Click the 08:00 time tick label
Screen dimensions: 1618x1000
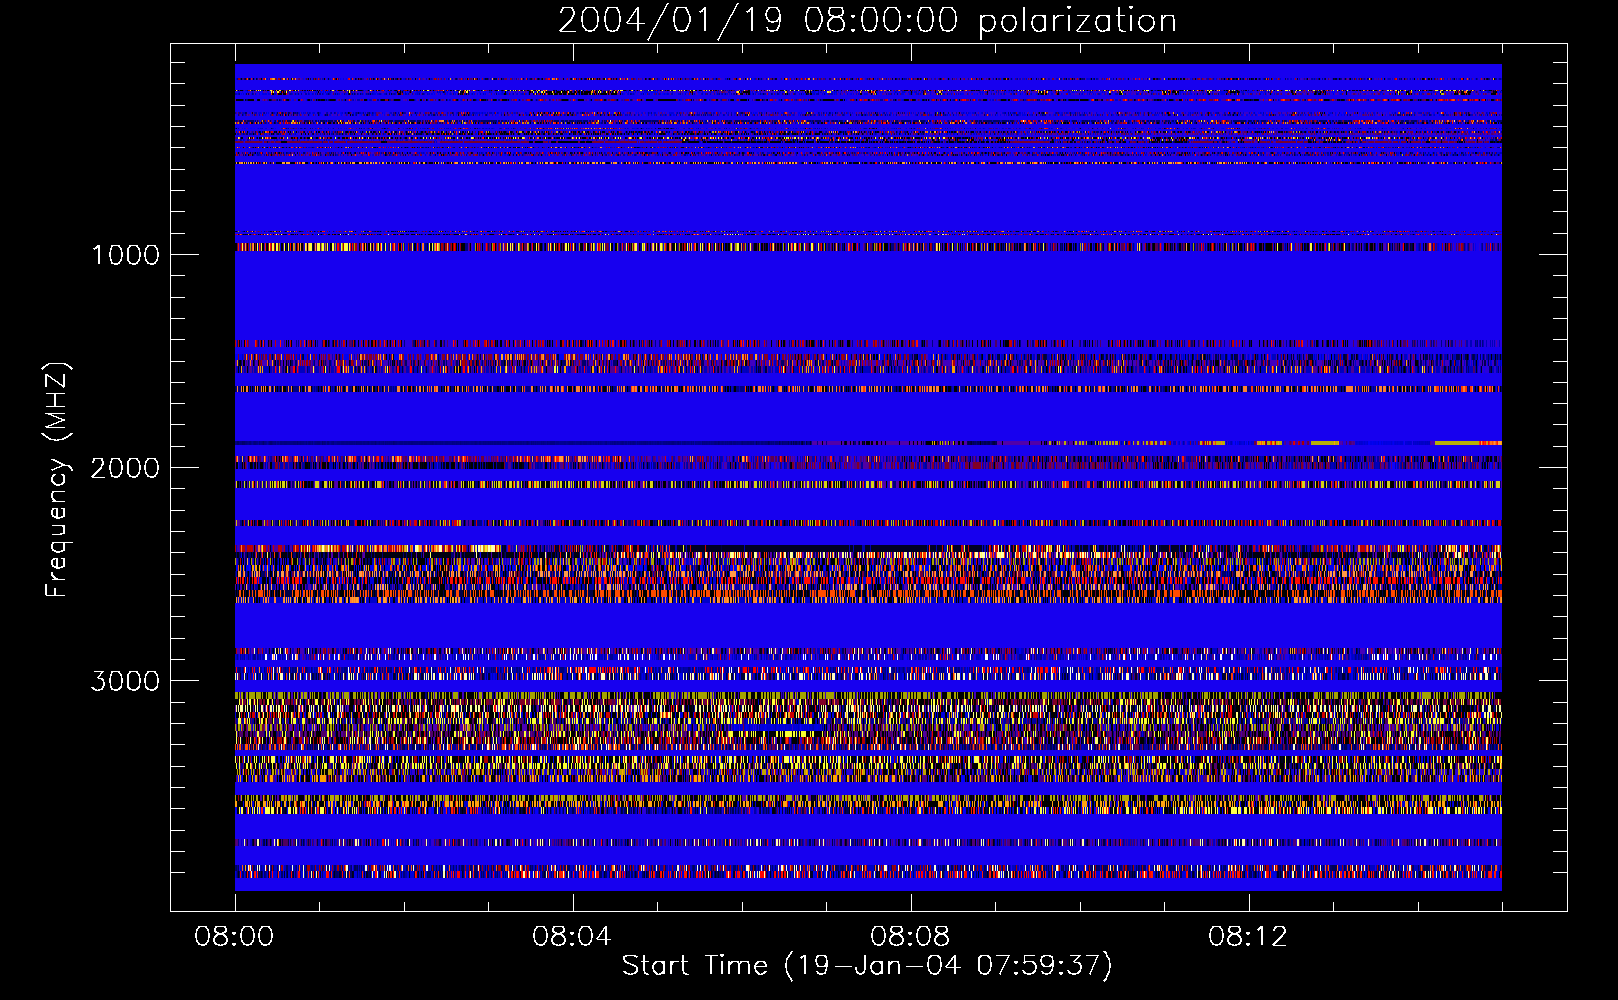coord(234,937)
